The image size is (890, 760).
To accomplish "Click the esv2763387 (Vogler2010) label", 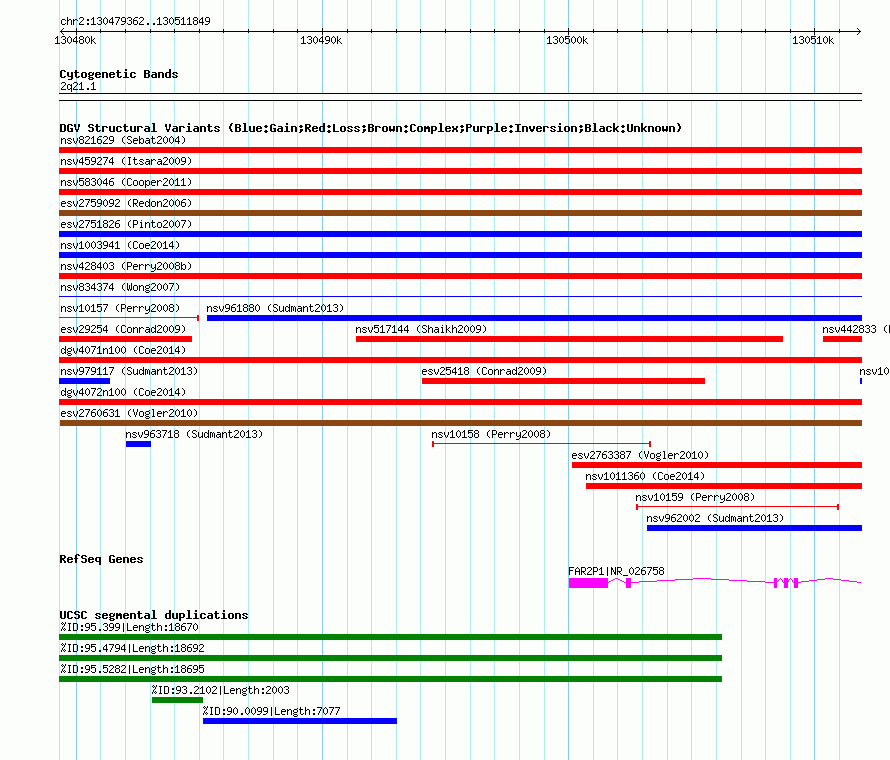I will (640, 455).
